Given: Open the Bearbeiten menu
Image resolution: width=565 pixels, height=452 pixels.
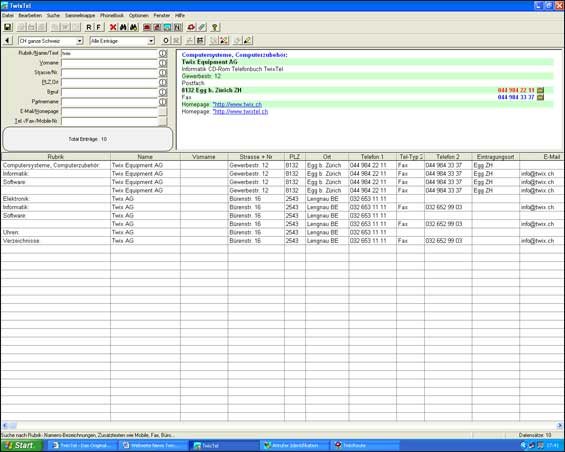Looking at the screenshot, I should coord(30,15).
